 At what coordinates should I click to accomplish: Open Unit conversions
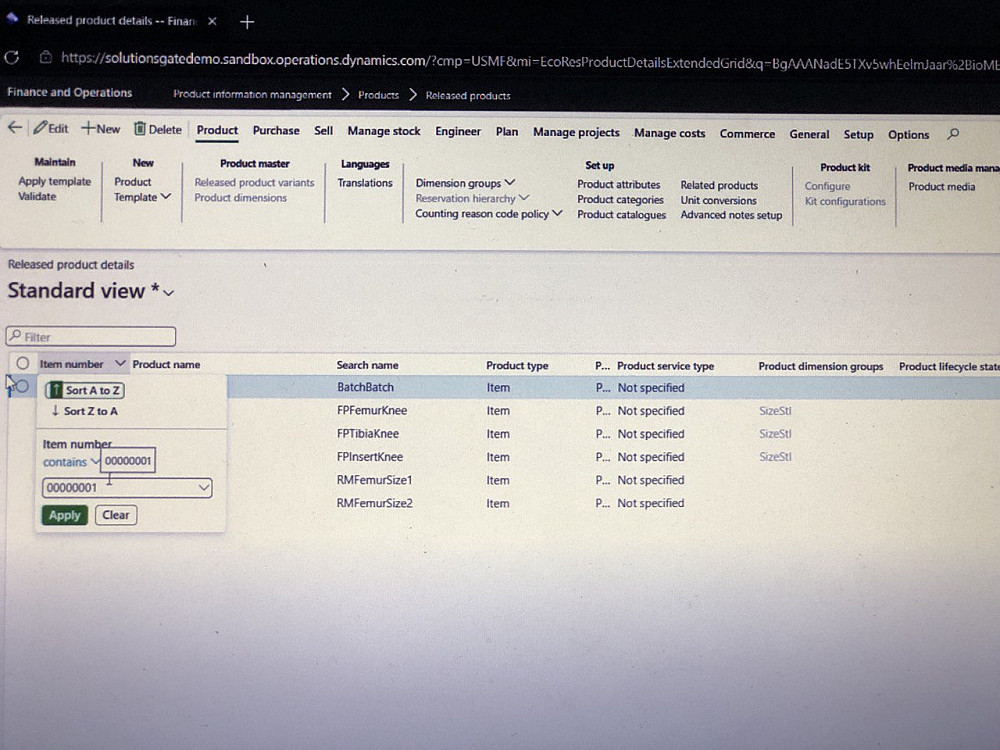[718, 200]
